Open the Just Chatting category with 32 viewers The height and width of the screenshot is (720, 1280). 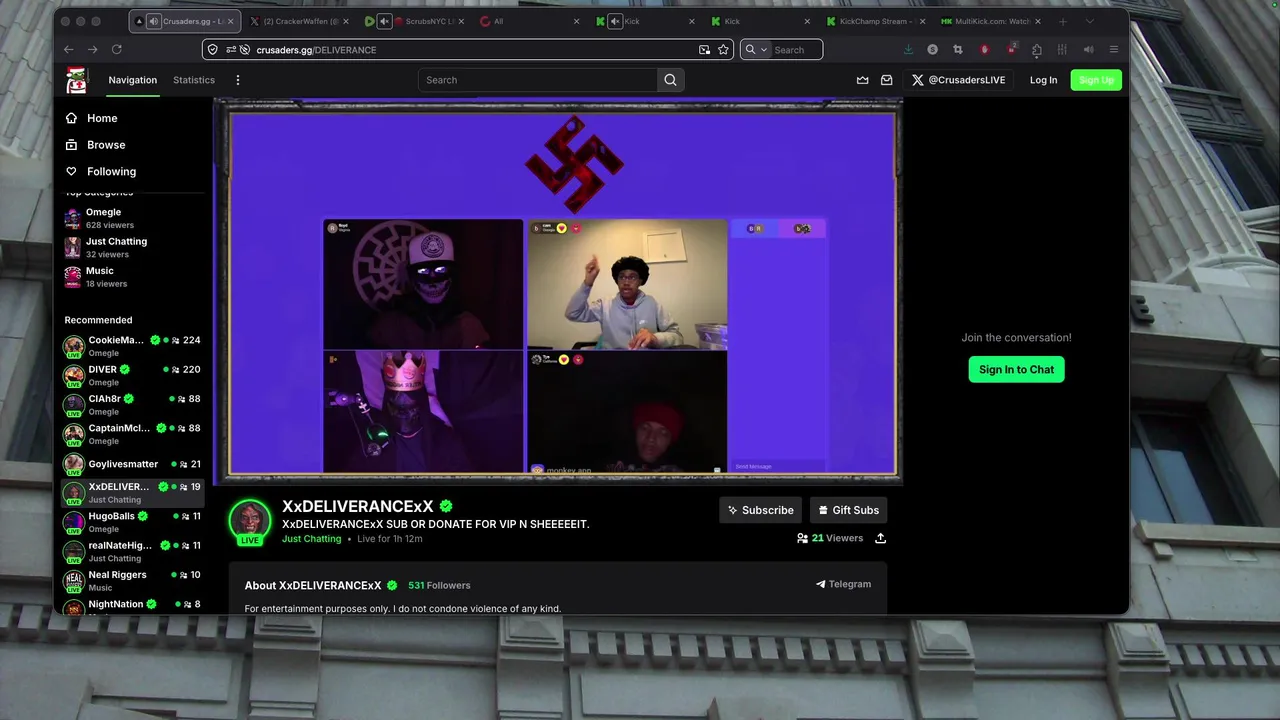click(132, 247)
